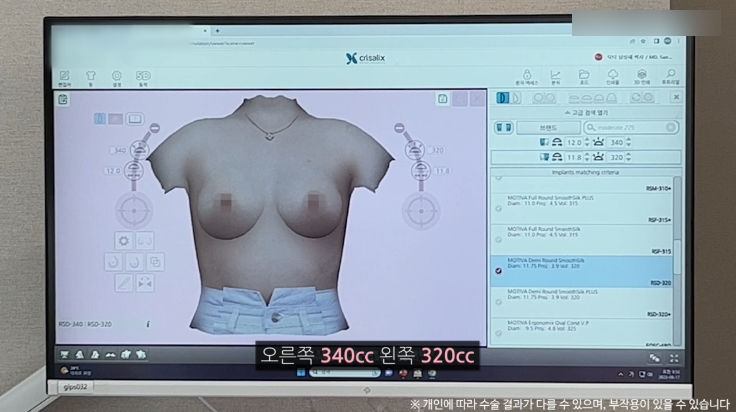Click the info i icon near RSD-340
The height and width of the screenshot is (412, 736).
[148, 324]
